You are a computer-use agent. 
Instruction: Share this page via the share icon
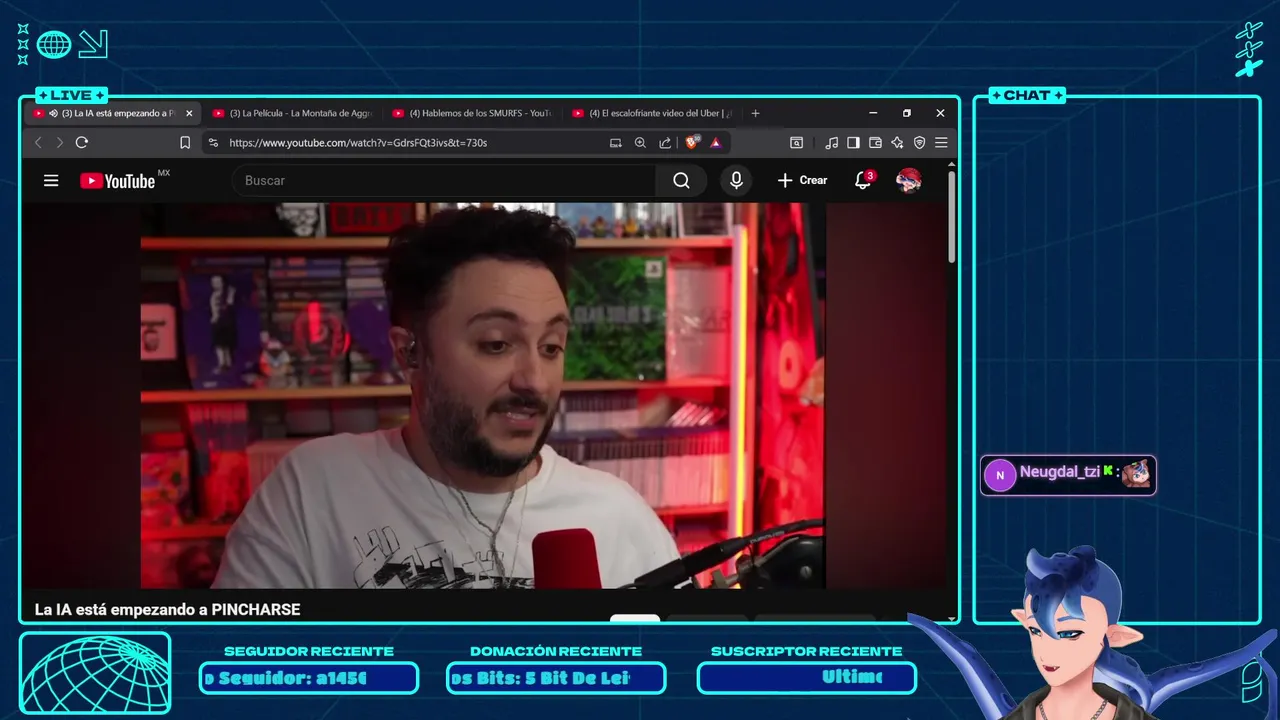(665, 143)
